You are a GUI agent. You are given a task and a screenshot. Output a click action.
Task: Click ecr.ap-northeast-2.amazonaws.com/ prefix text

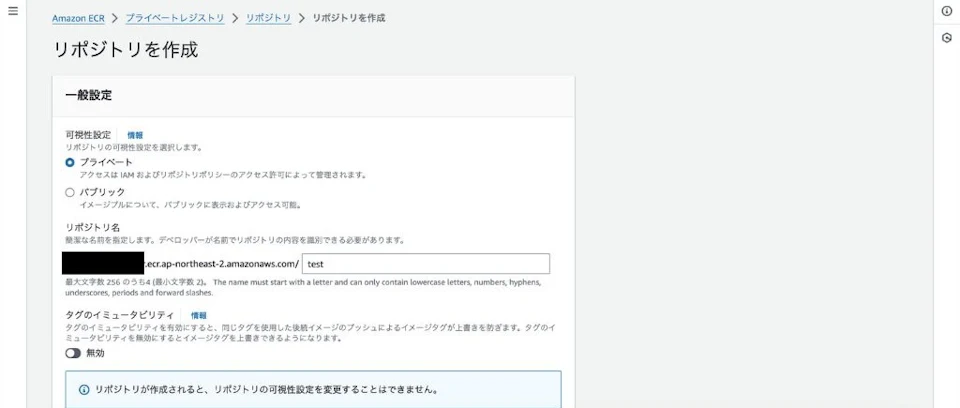pos(222,264)
